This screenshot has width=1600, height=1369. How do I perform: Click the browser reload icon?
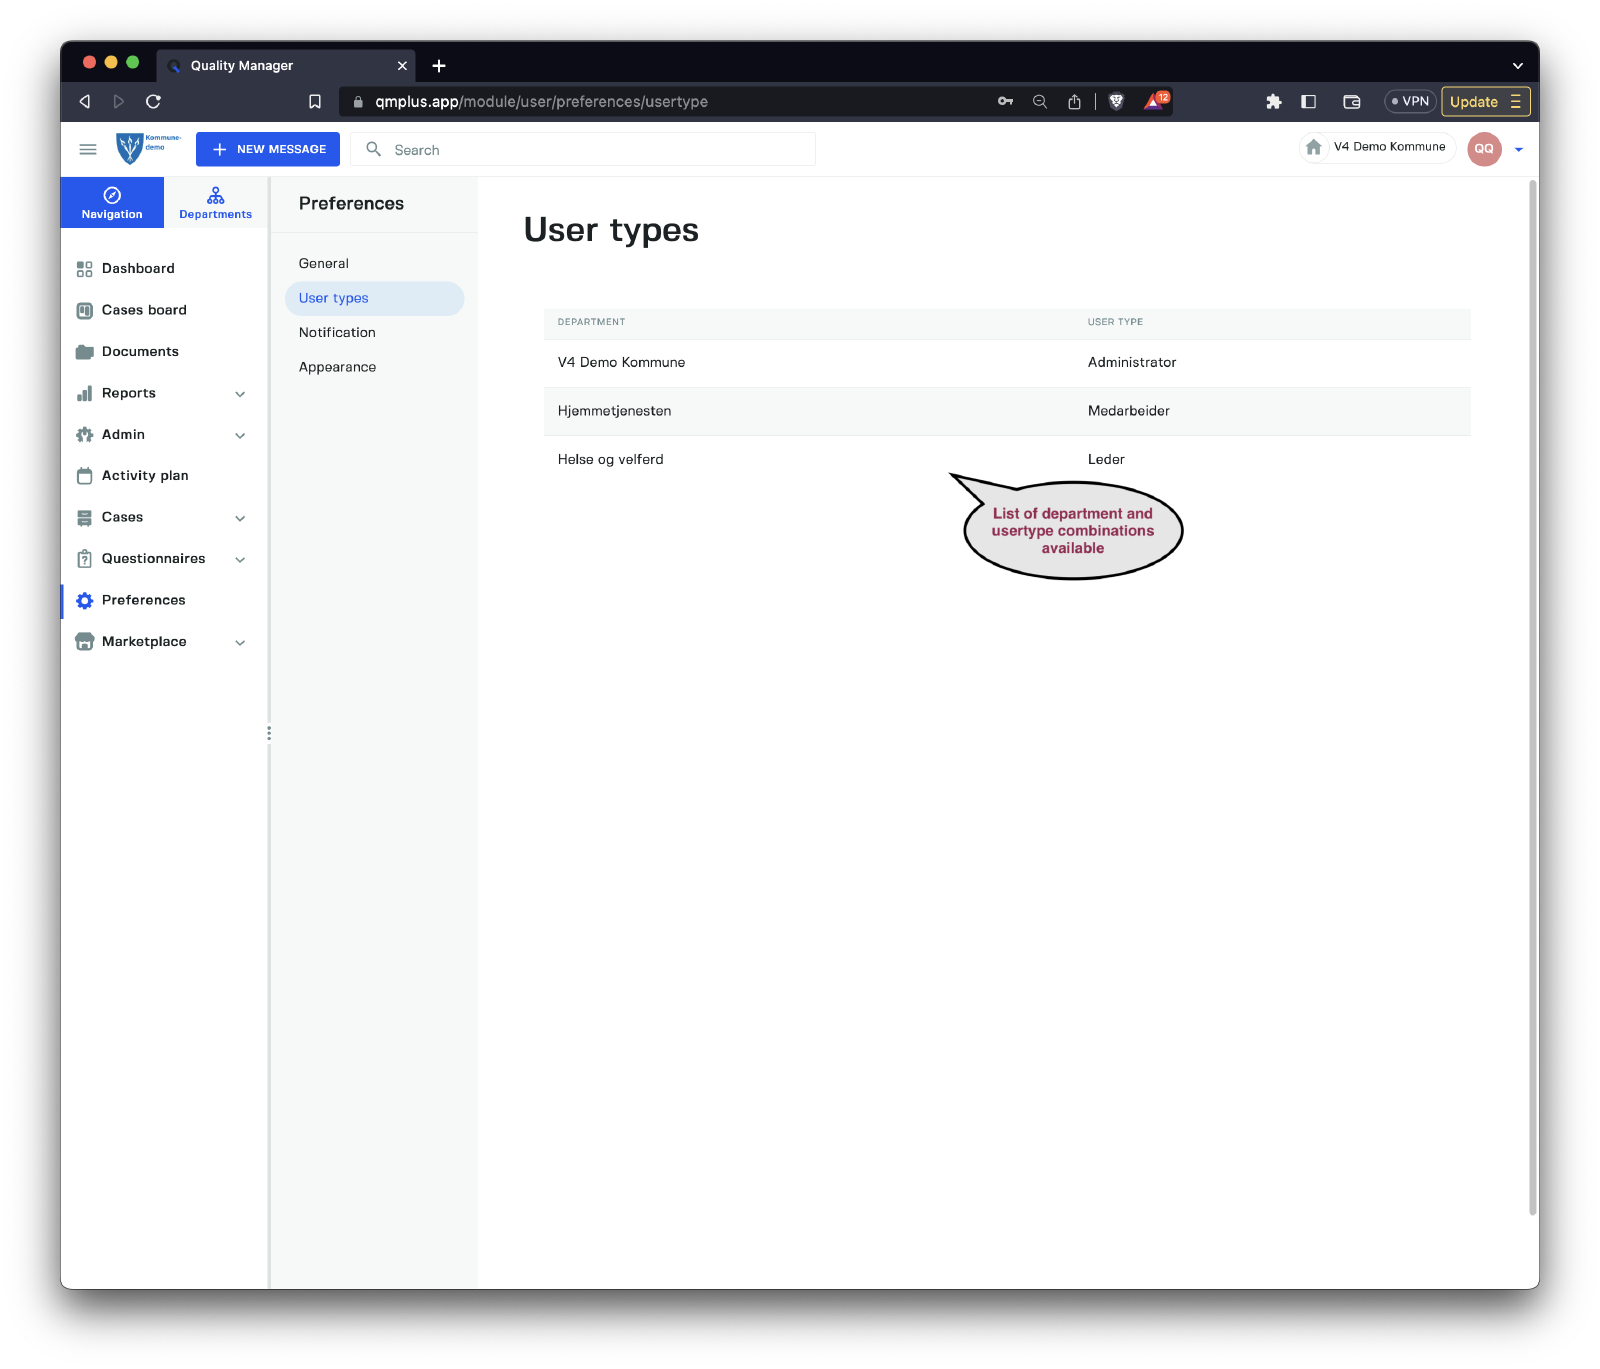click(x=153, y=101)
